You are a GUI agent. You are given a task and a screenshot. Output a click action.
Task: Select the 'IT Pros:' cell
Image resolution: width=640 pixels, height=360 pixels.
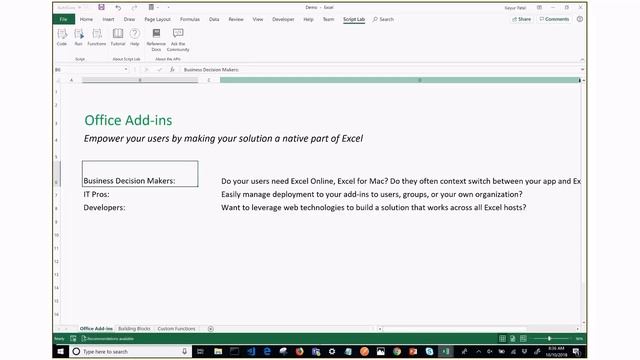140,194
